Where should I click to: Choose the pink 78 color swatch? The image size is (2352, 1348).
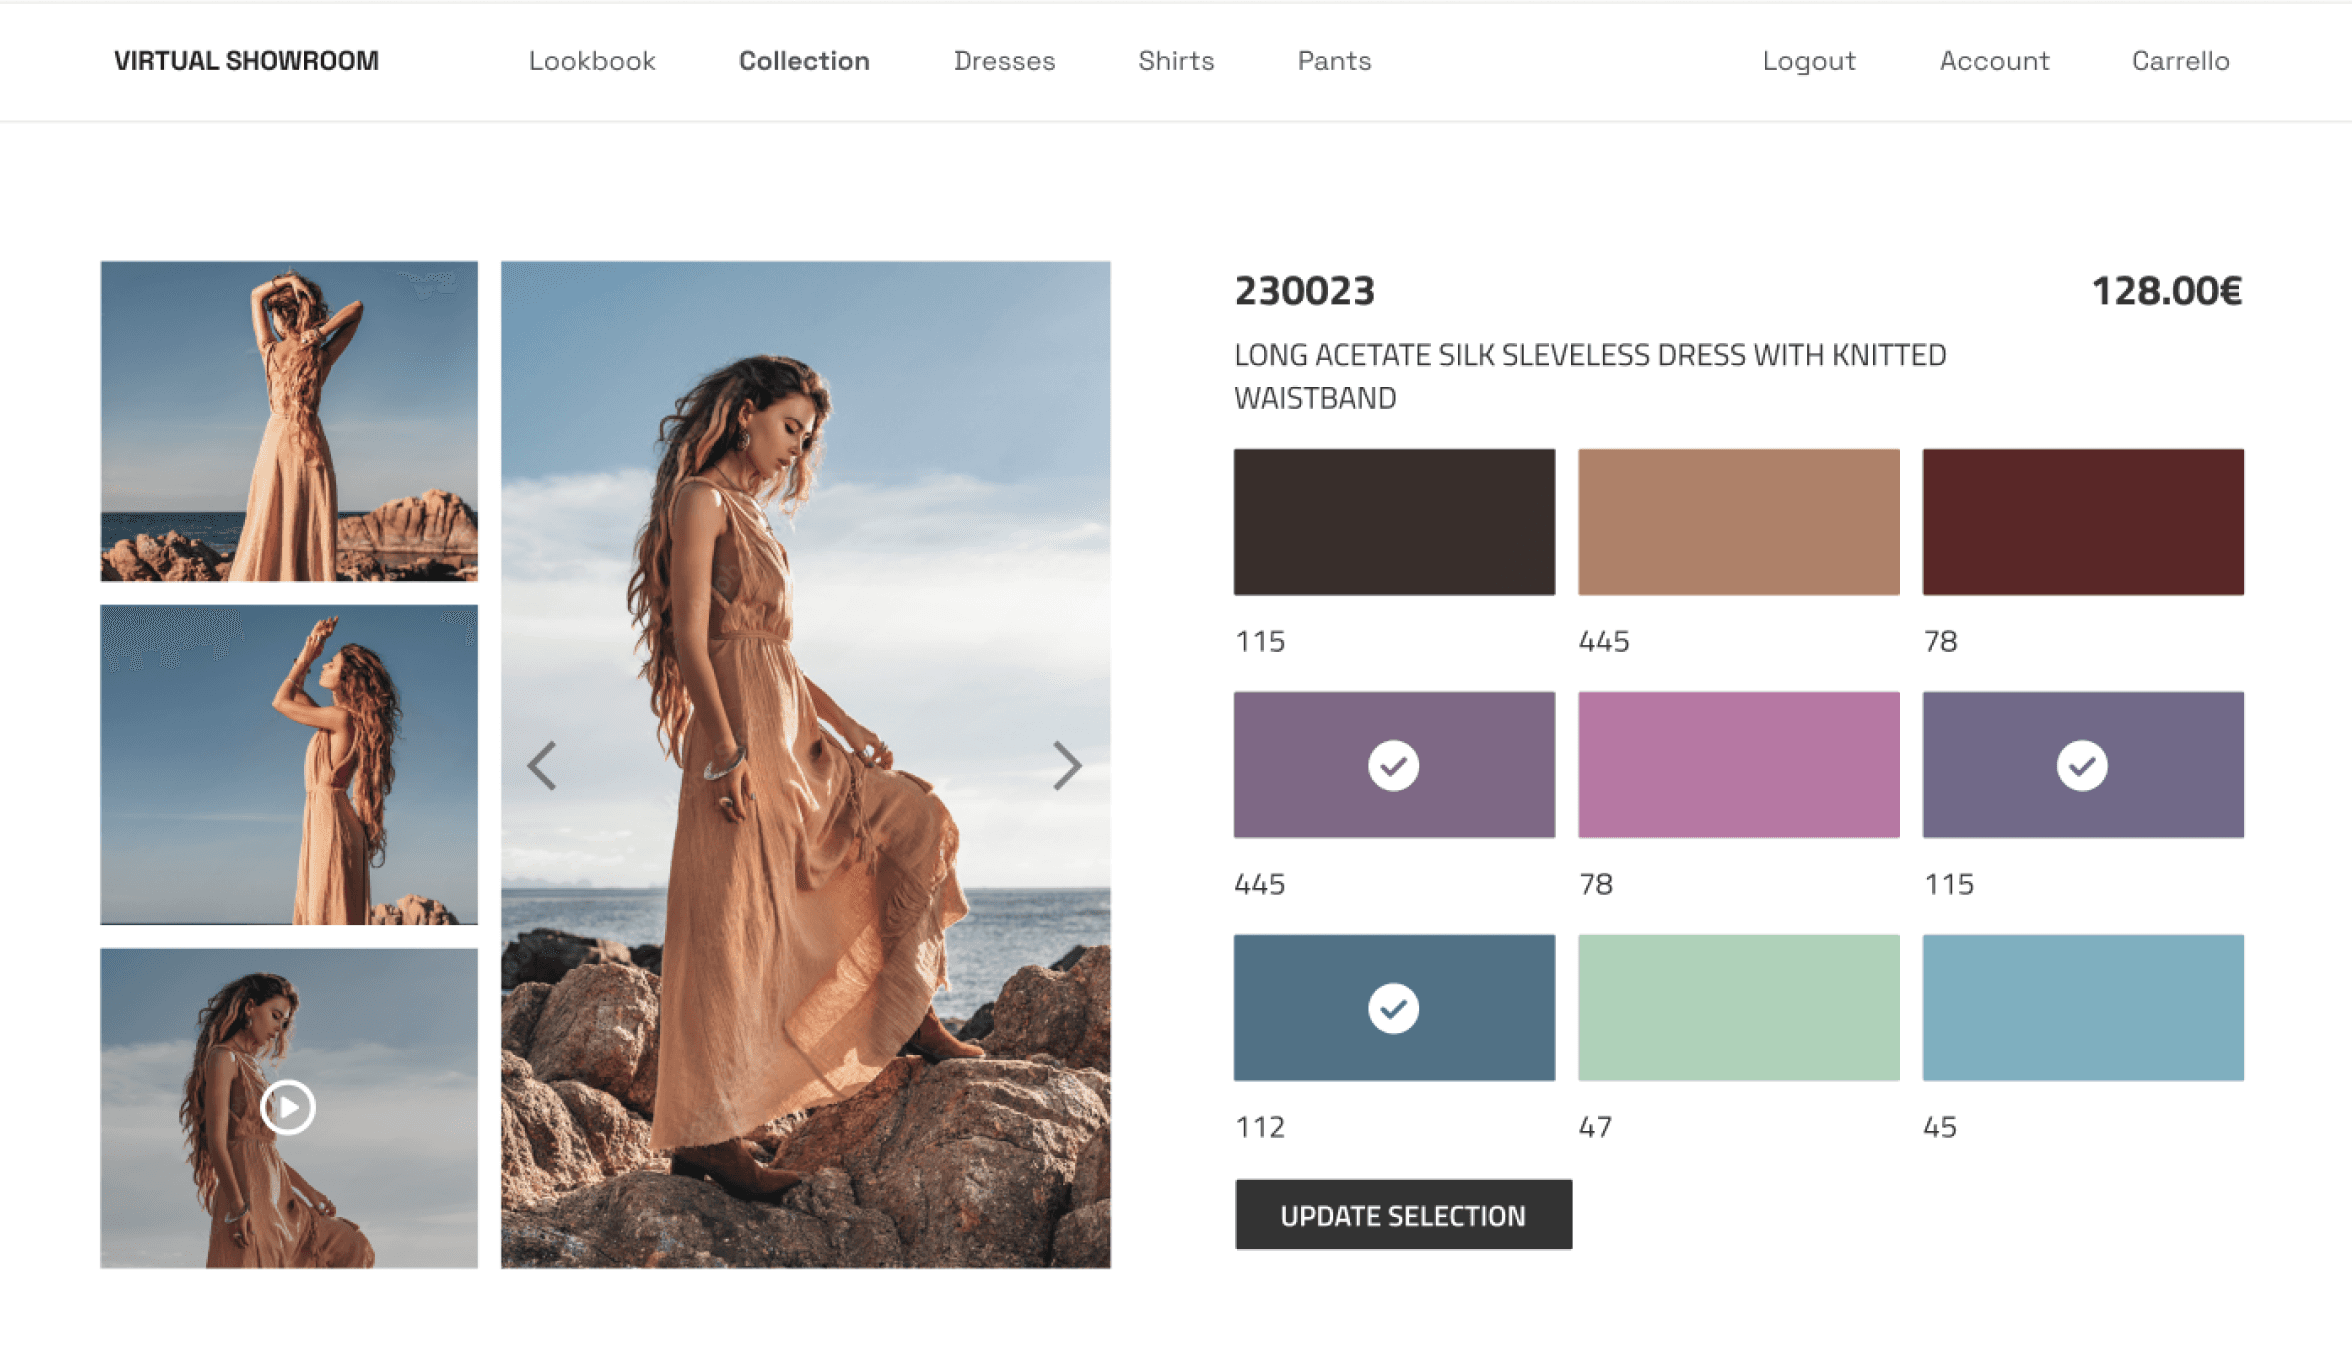(1738, 765)
